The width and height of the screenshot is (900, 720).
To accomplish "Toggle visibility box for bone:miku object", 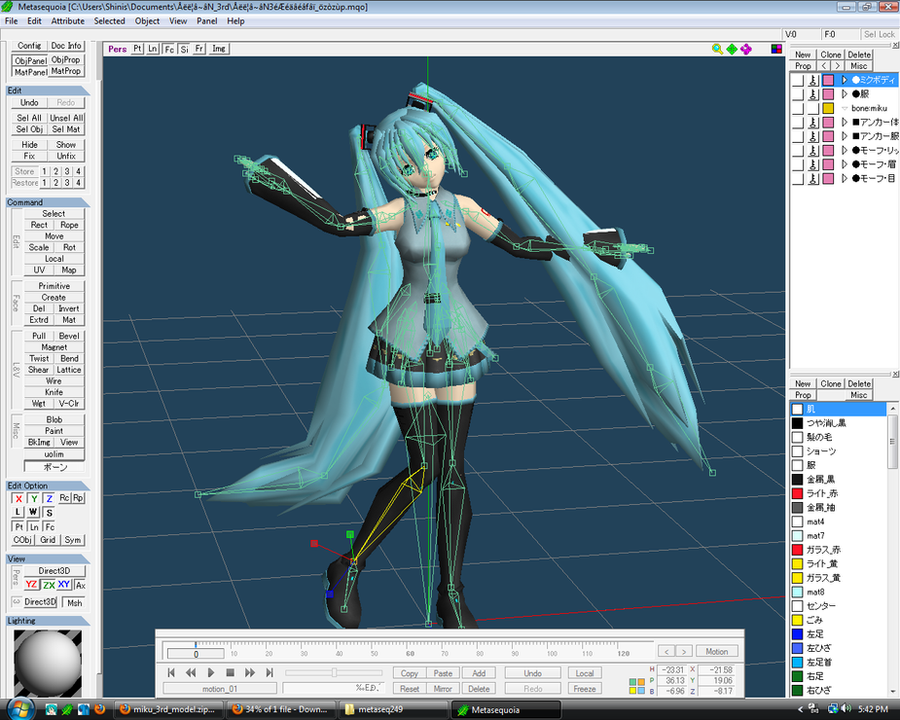I will (798, 109).
